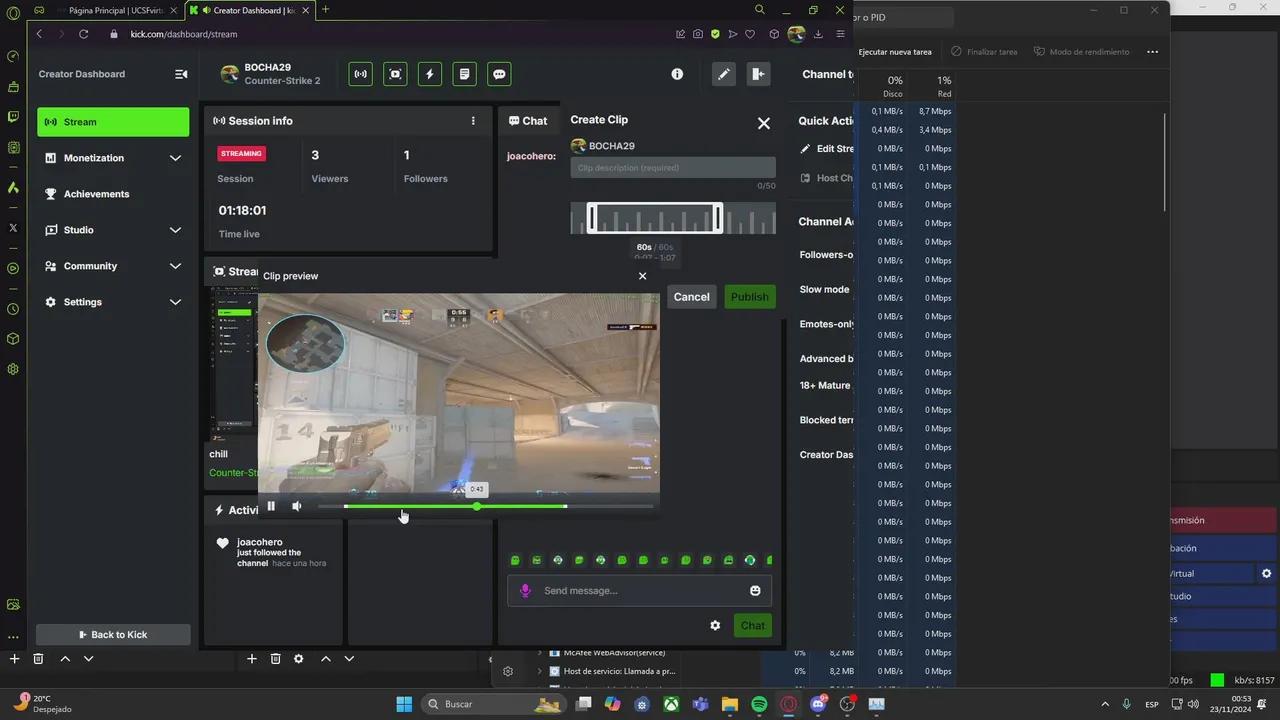Close the Create Clip dialog
The image size is (1280, 720).
click(x=764, y=123)
